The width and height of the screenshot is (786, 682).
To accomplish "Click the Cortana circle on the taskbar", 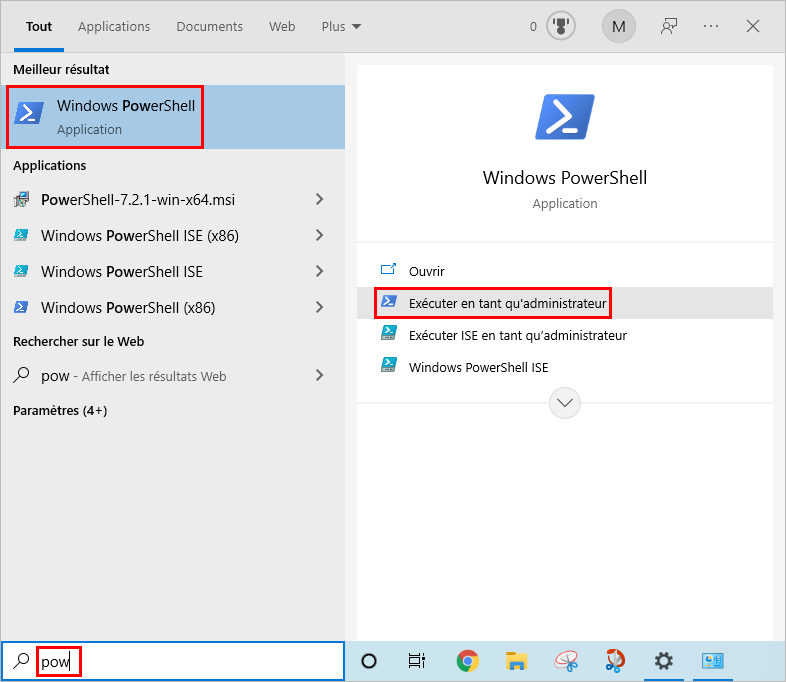I will point(369,661).
